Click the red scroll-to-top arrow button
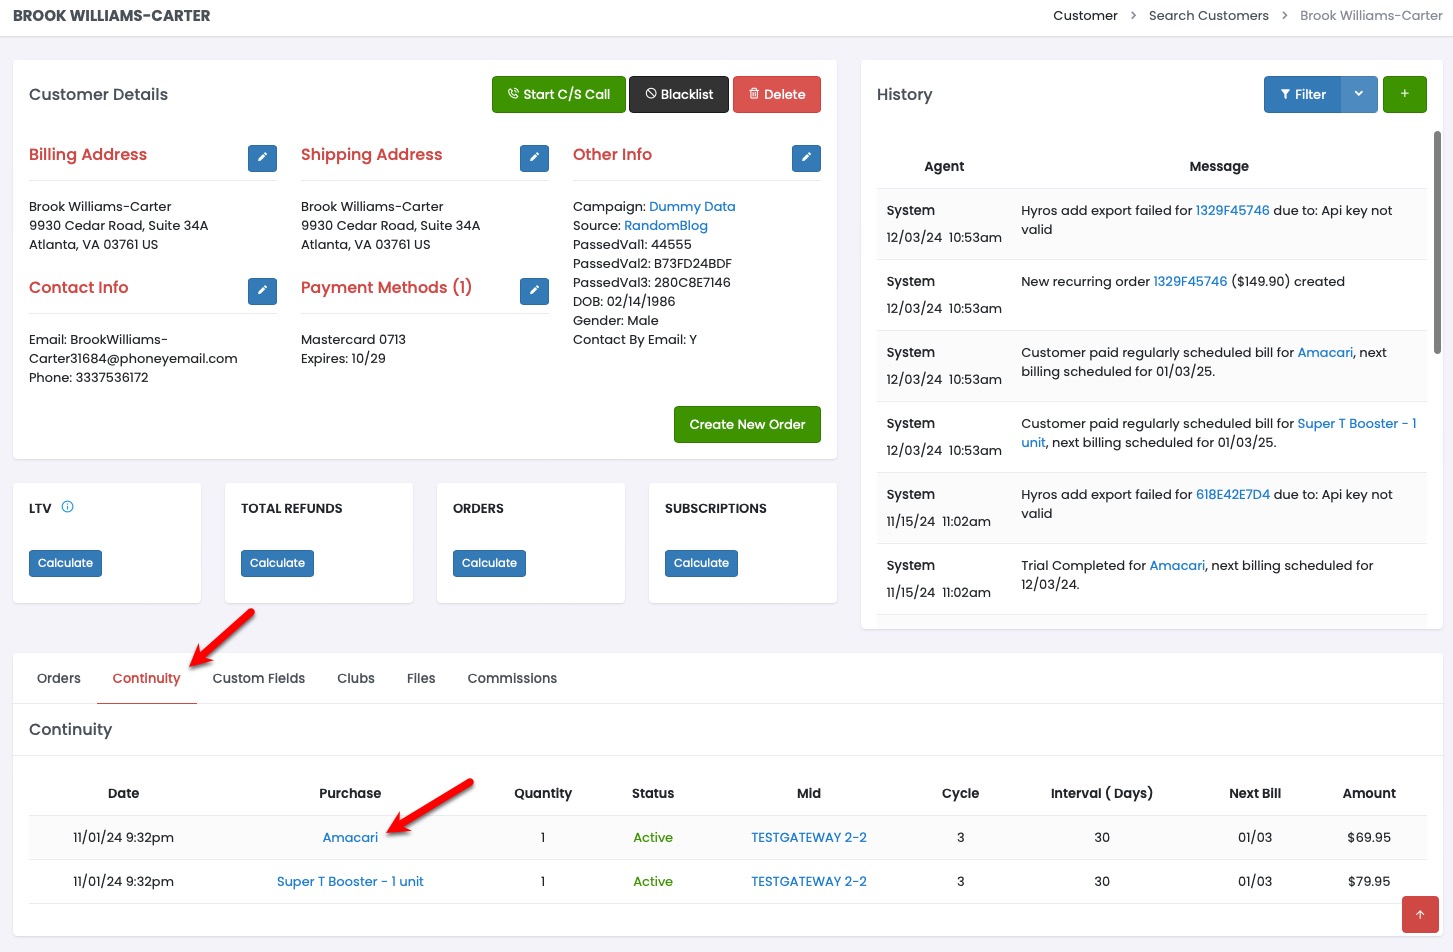Image resolution: width=1453 pixels, height=952 pixels. tap(1420, 914)
